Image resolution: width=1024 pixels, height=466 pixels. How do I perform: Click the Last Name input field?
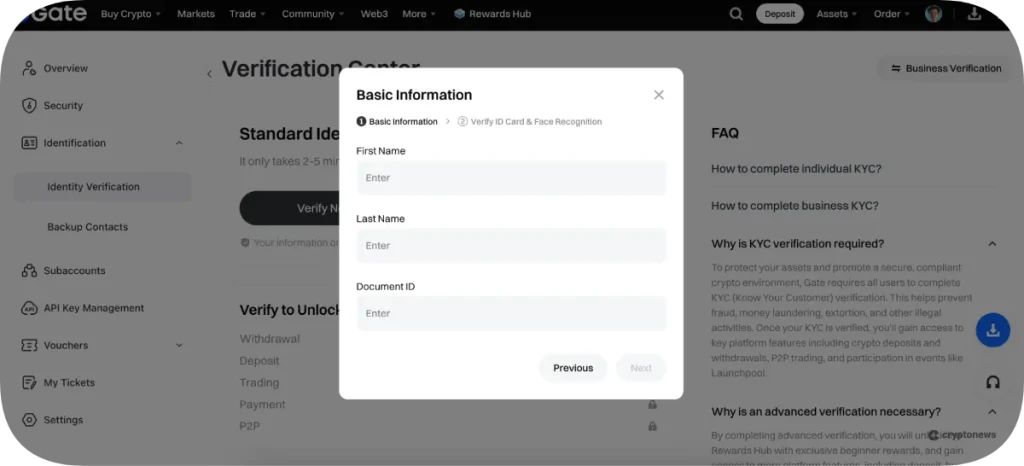coord(511,245)
